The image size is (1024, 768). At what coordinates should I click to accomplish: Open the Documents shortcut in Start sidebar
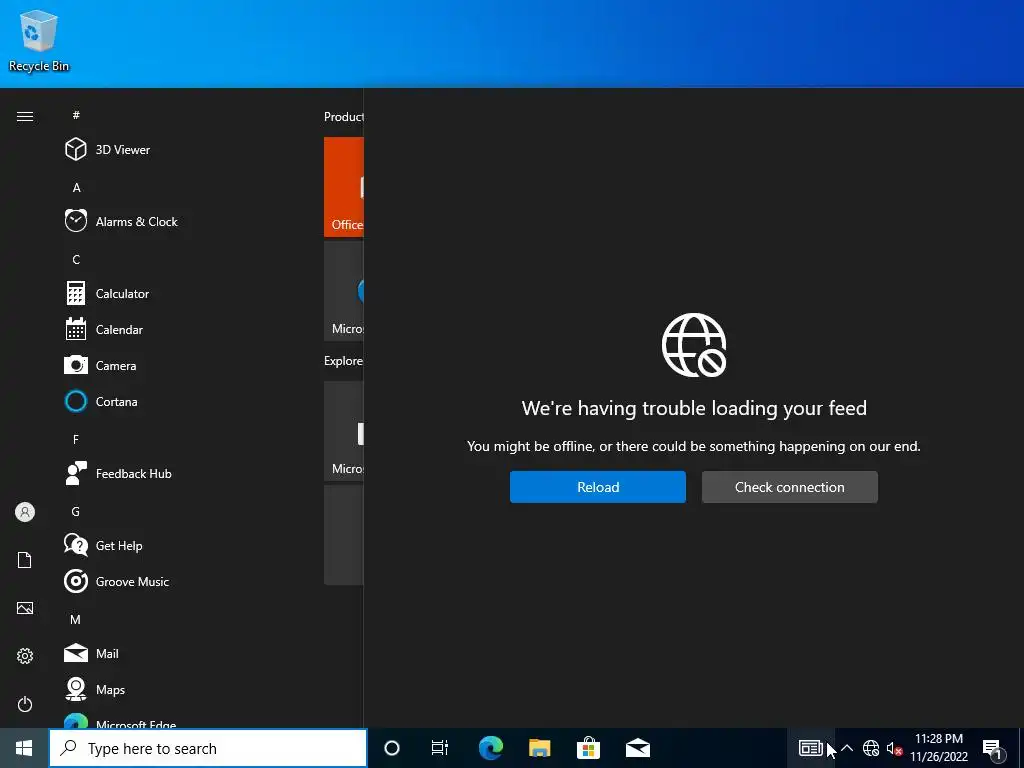point(25,560)
